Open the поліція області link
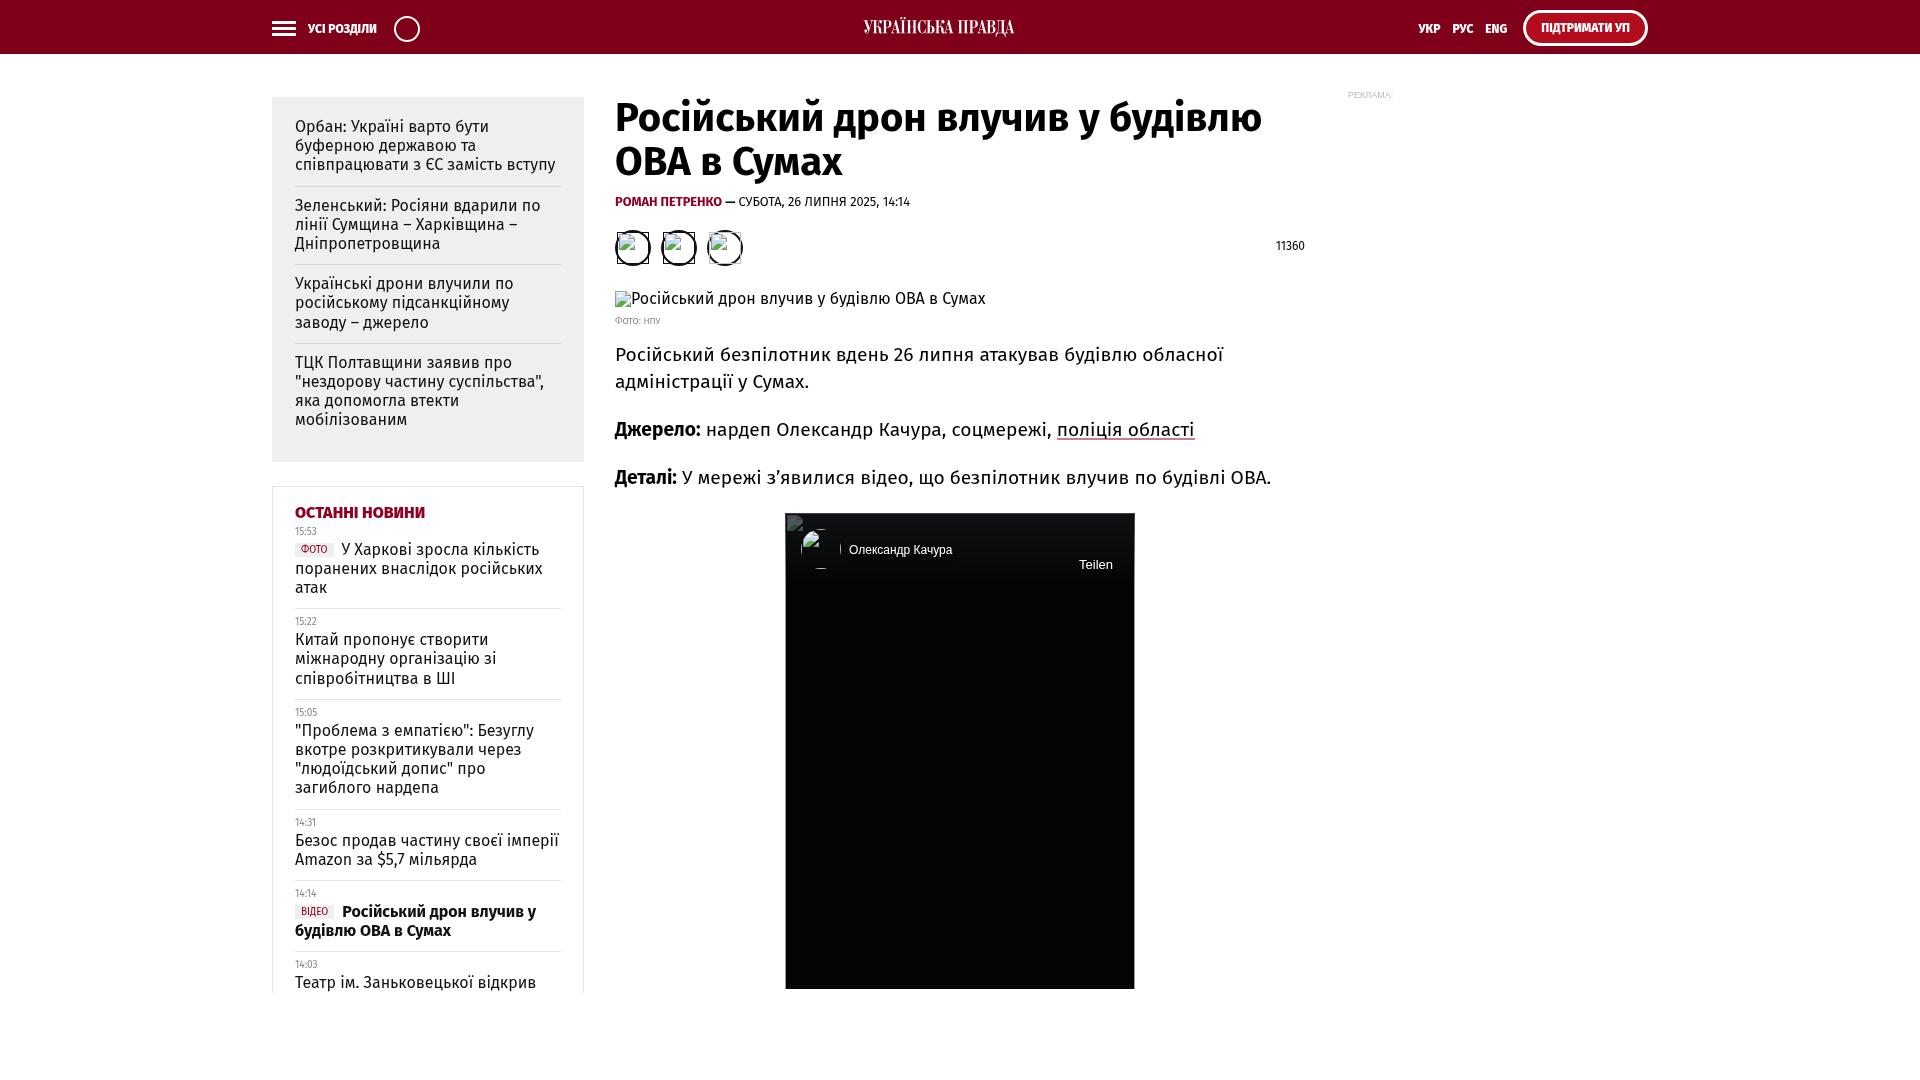 point(1125,430)
